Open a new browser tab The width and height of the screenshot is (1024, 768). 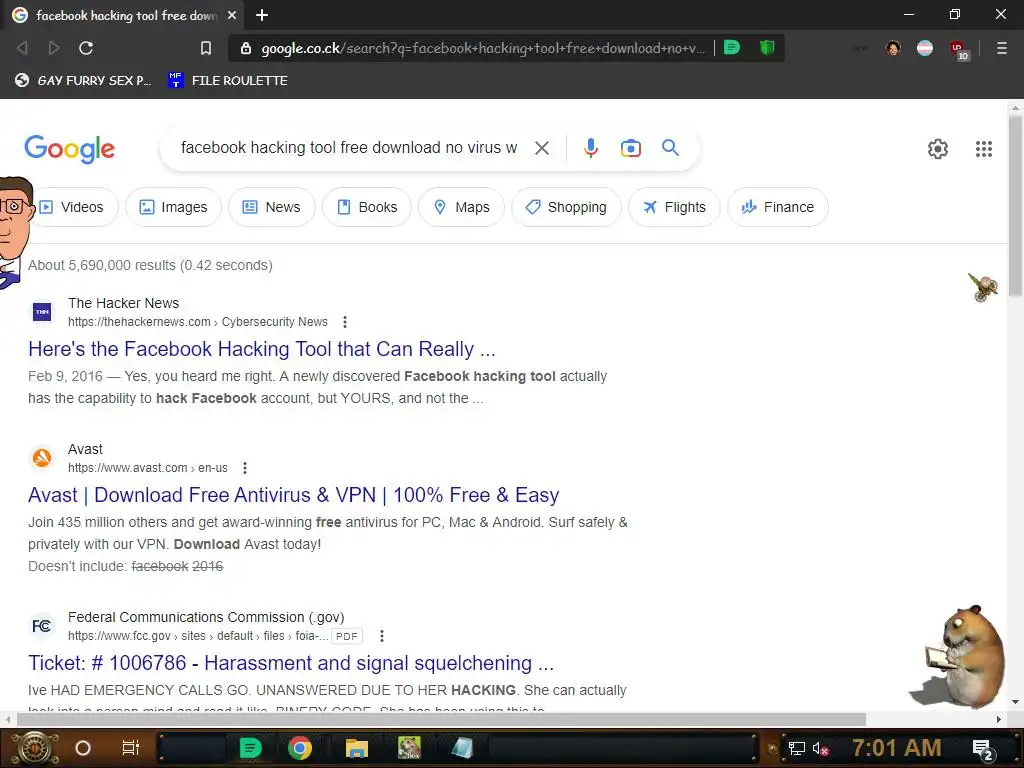click(x=262, y=15)
